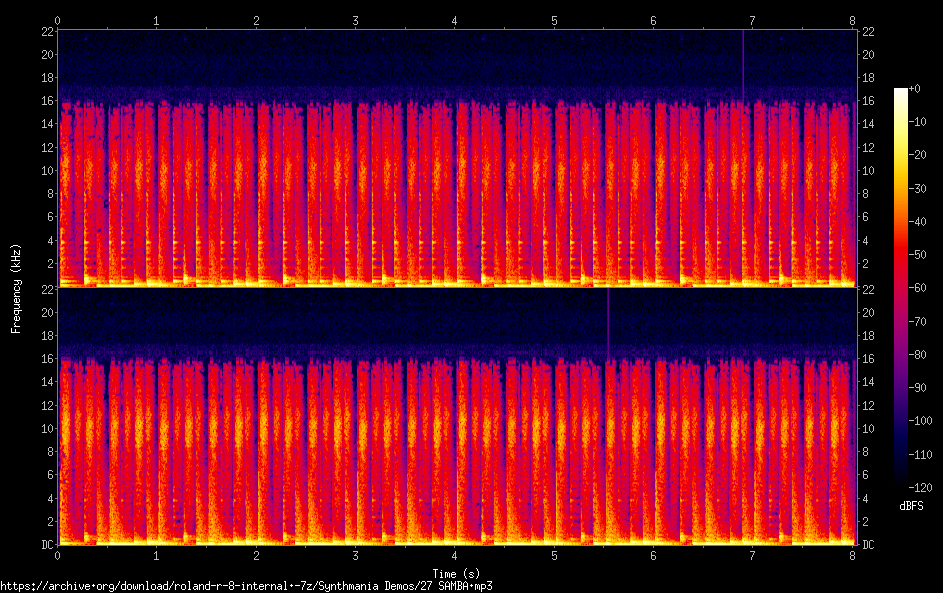Click the "Frequency (kHz)" vertical axis label
The width and height of the screenshot is (943, 593).
pos(16,289)
